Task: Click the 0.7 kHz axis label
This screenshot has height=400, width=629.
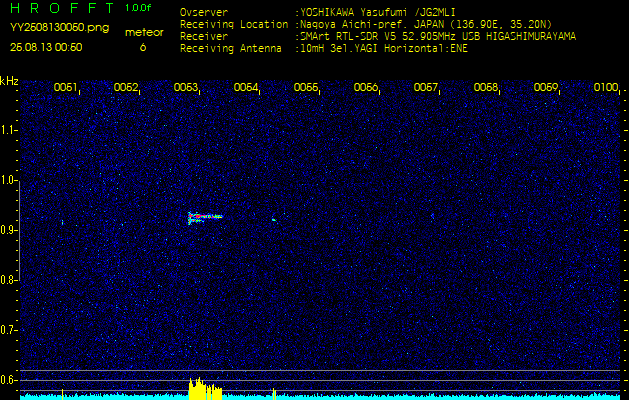Action: [8, 330]
